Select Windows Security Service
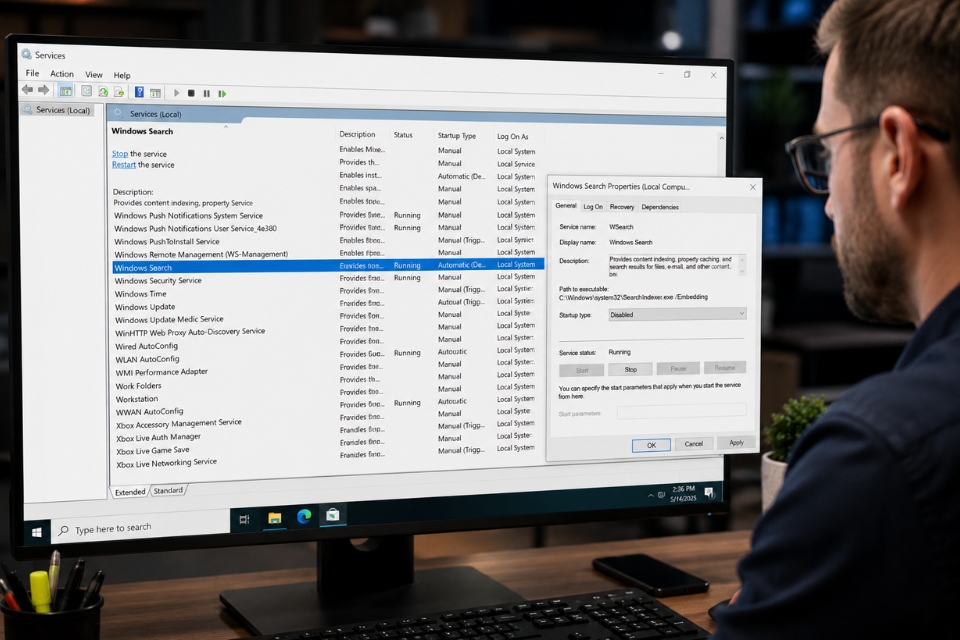Viewport: 960px width, 640px height. pyautogui.click(x=158, y=280)
